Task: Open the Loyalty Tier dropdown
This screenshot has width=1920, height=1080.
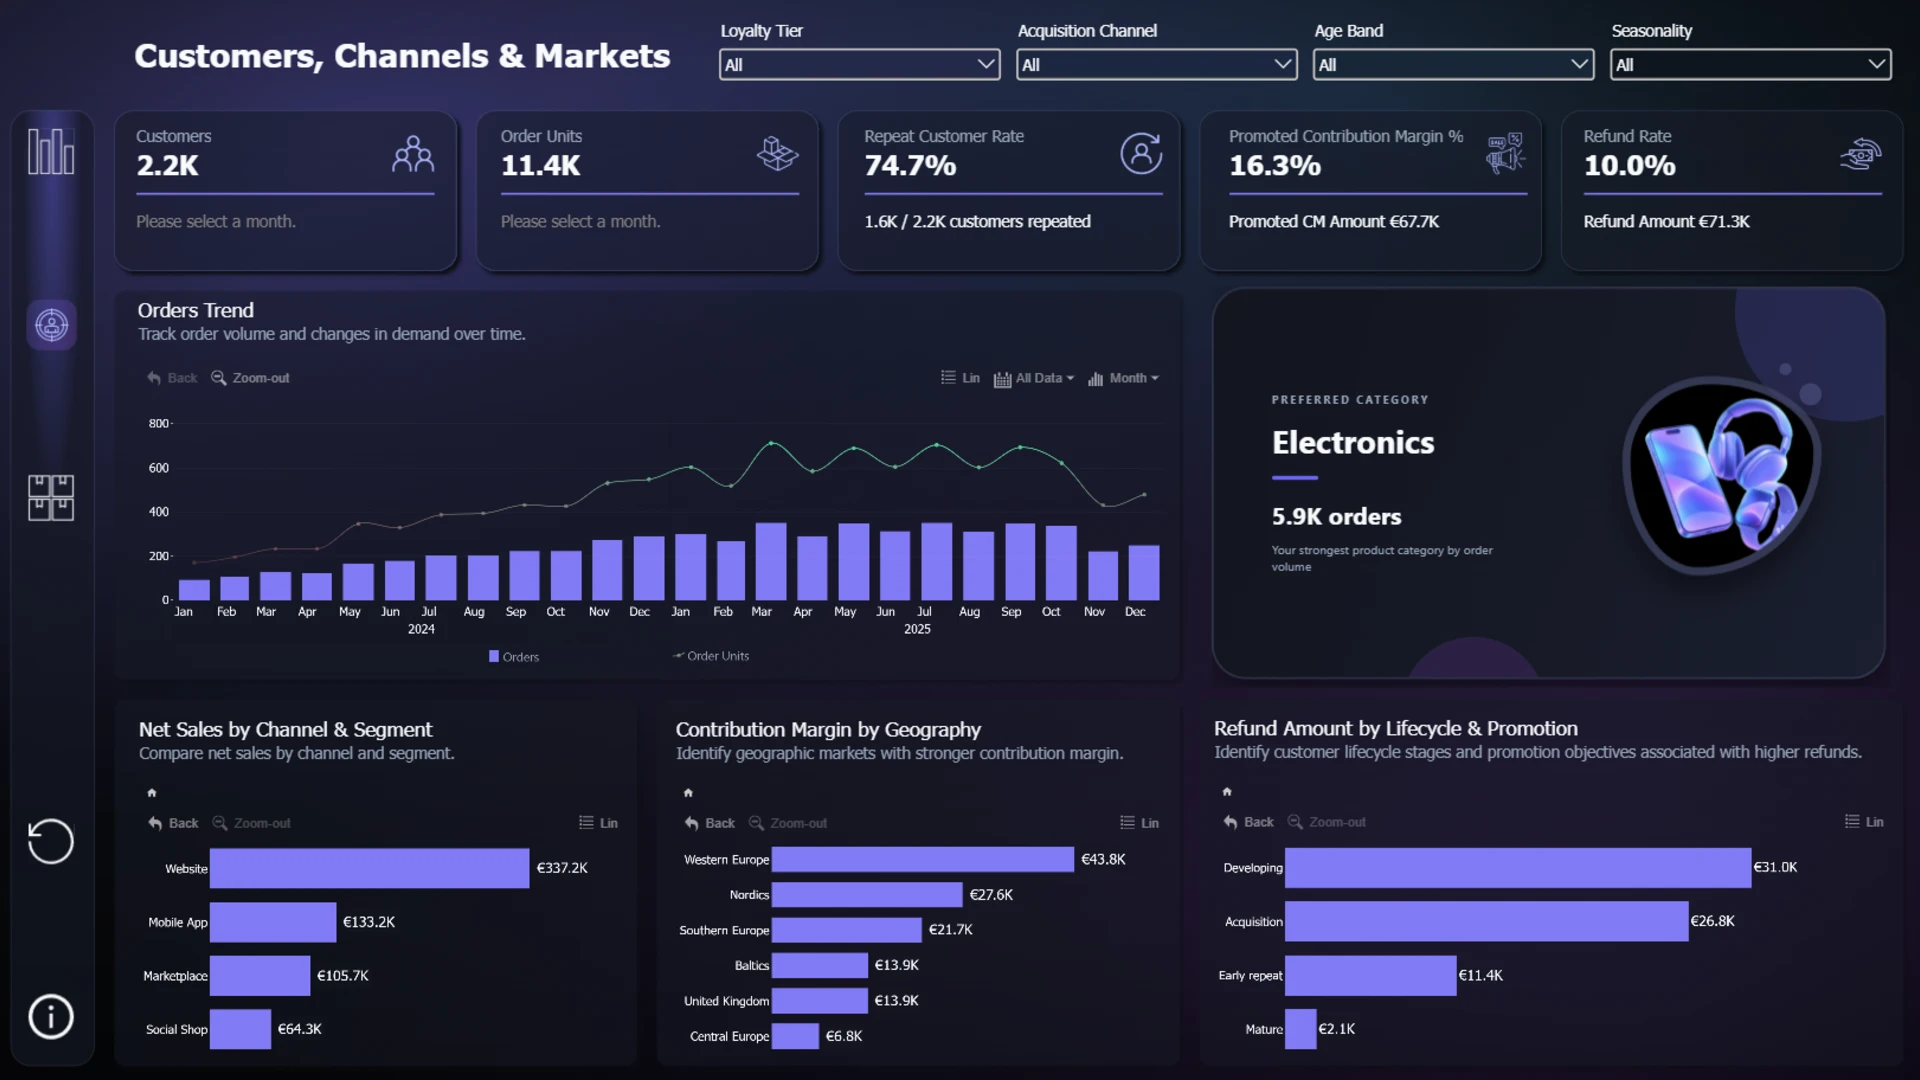Action: click(859, 65)
